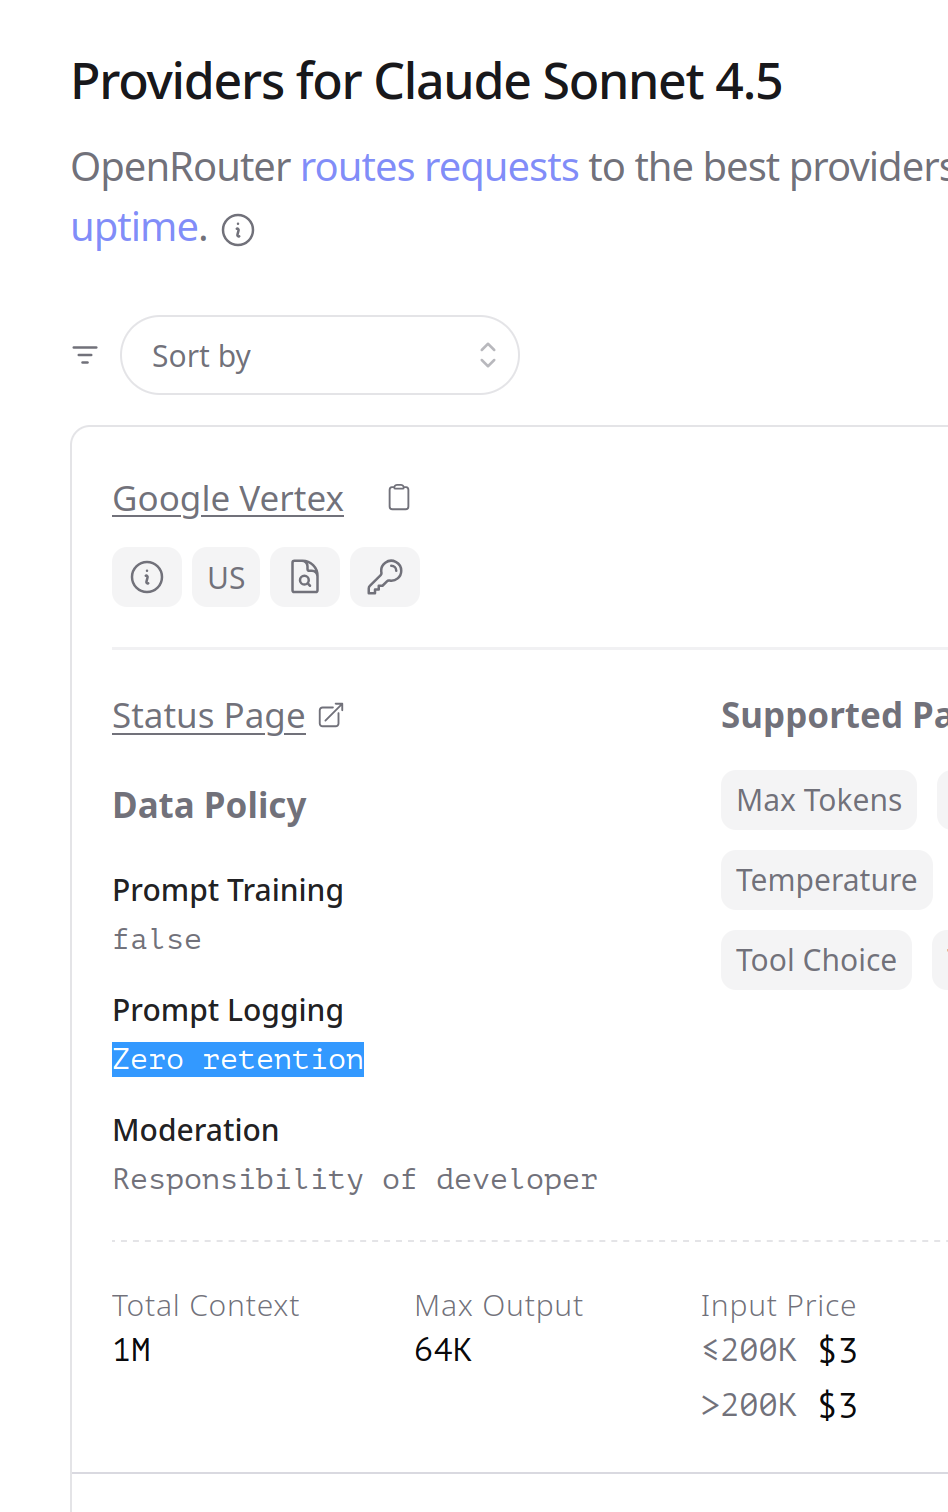
Task: Click the highlighted Zero retention text
Action: tap(238, 1060)
